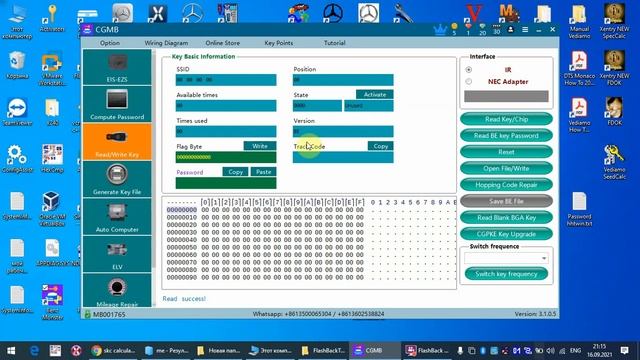Open the user account icon in the title bar
The width and height of the screenshot is (640, 360).
[x=510, y=29]
